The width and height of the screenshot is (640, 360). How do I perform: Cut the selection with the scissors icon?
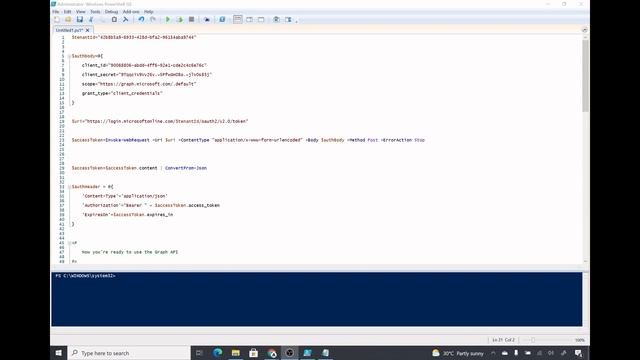[x=91, y=20]
